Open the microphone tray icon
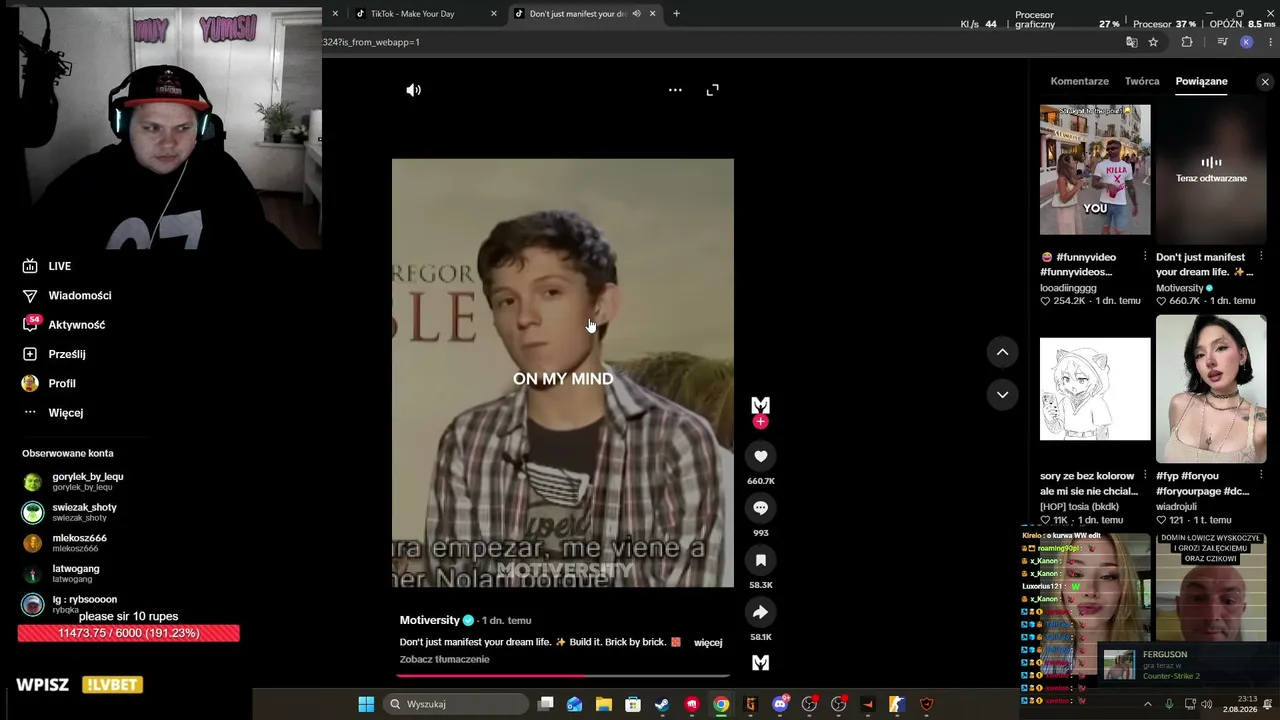 1169,704
